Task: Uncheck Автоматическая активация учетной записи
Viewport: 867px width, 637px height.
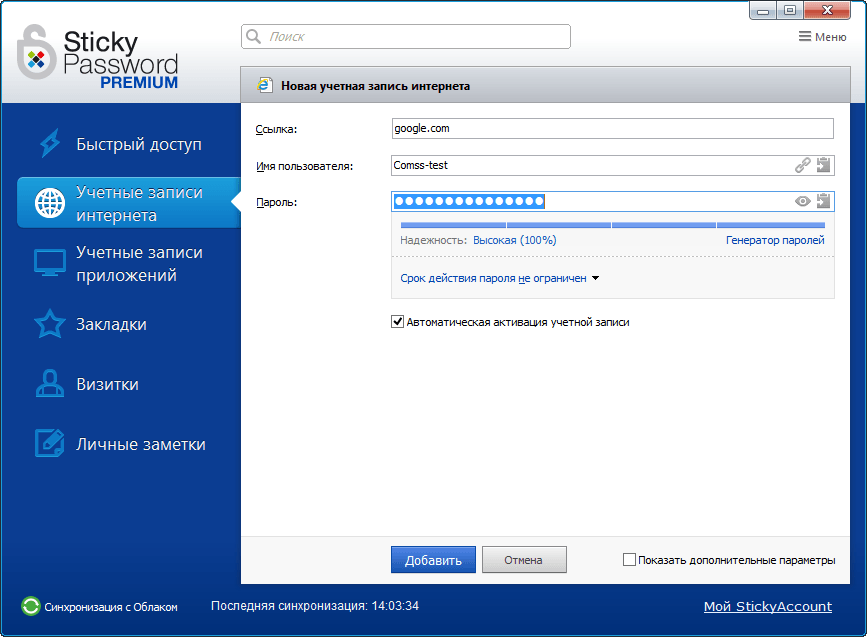Action: coord(397,322)
